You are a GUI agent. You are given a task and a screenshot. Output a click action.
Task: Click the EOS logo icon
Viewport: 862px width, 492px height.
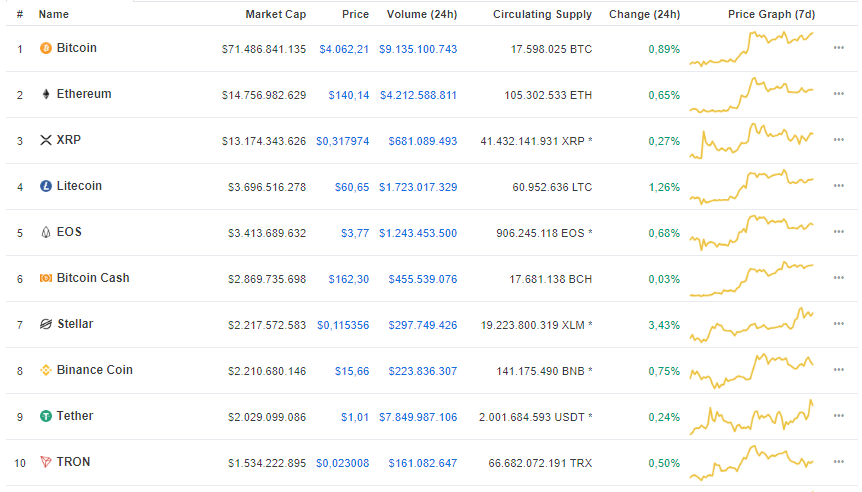point(46,232)
